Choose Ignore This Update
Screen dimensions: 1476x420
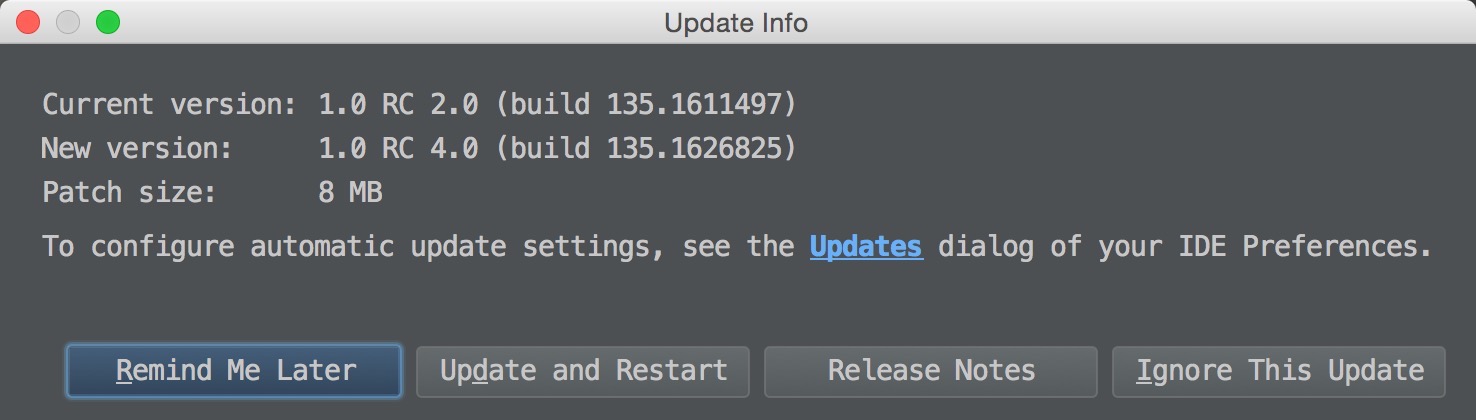1279,372
